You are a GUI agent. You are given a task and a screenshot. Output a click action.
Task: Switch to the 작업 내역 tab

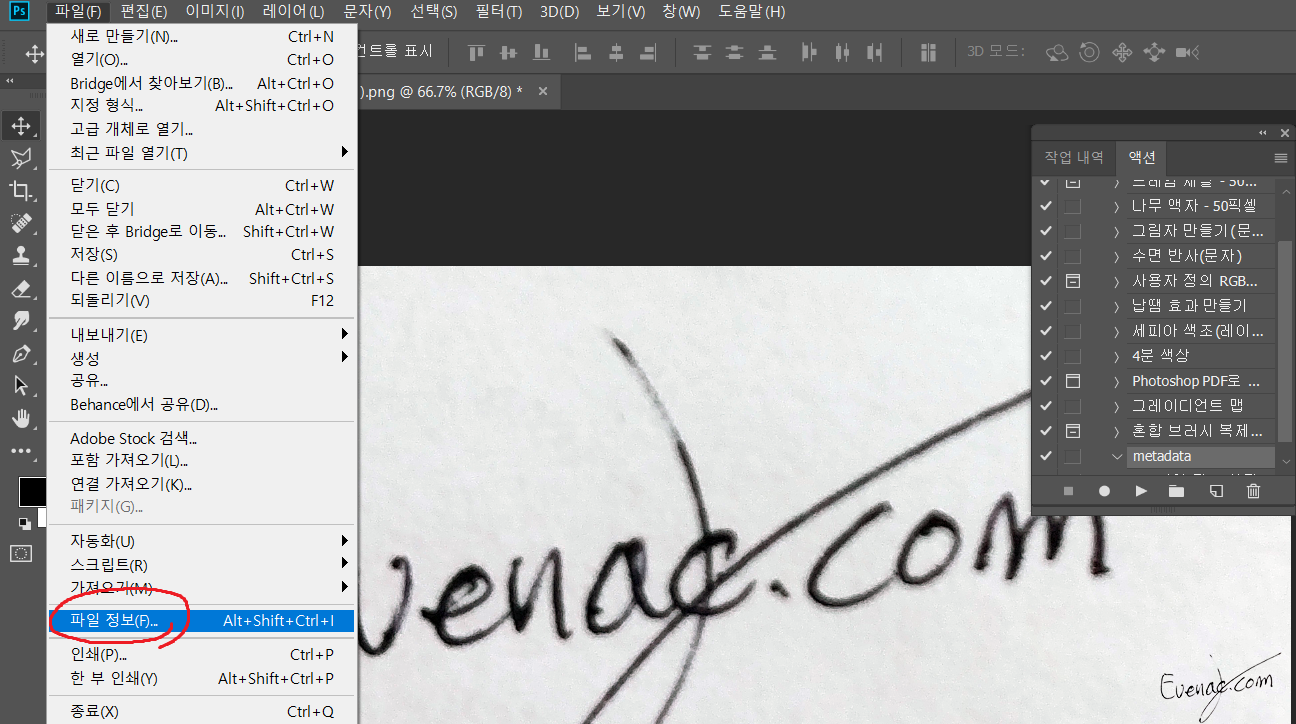tap(1074, 157)
